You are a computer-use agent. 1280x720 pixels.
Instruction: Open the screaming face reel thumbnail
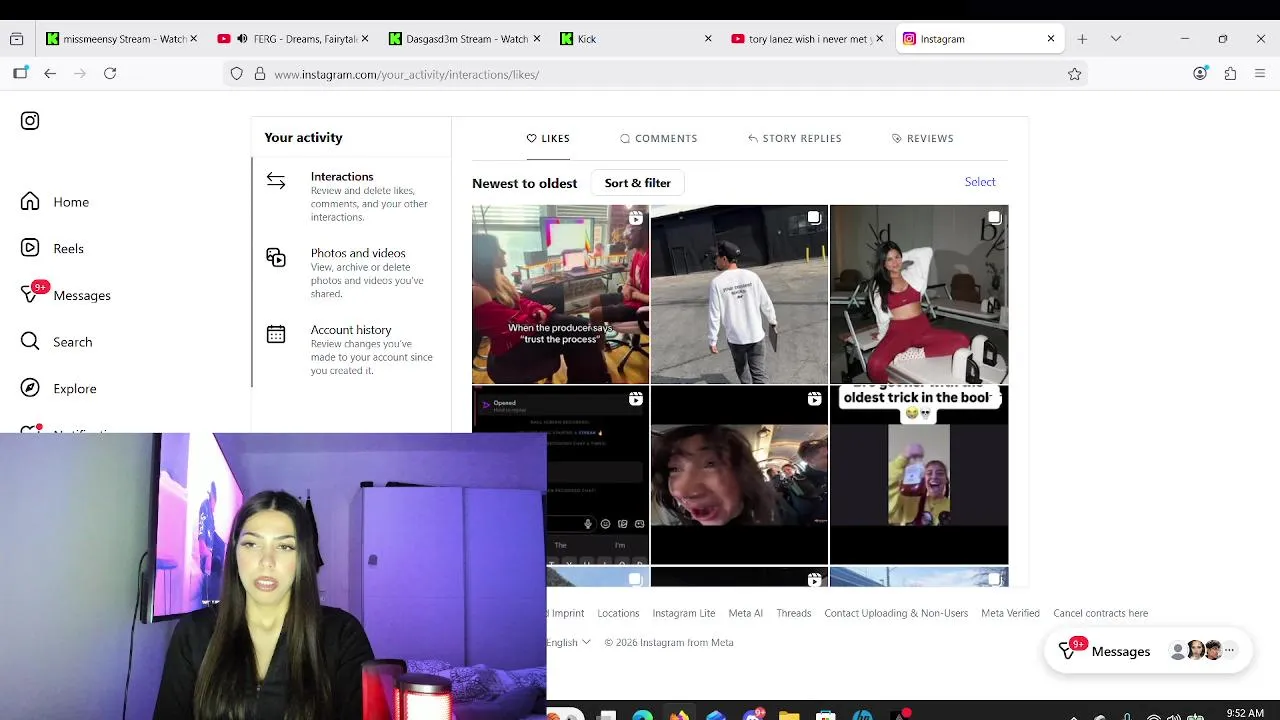(739, 475)
